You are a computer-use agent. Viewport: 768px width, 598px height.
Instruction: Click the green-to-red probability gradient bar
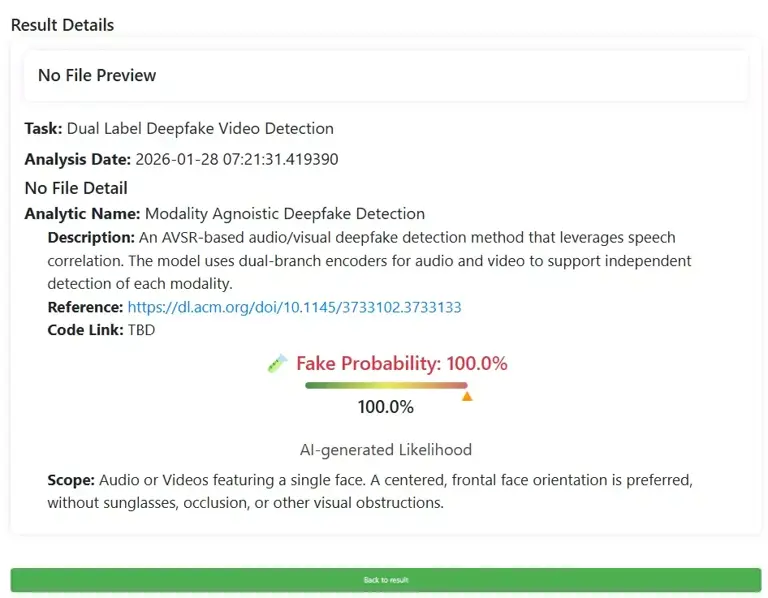pyautogui.click(x=386, y=385)
